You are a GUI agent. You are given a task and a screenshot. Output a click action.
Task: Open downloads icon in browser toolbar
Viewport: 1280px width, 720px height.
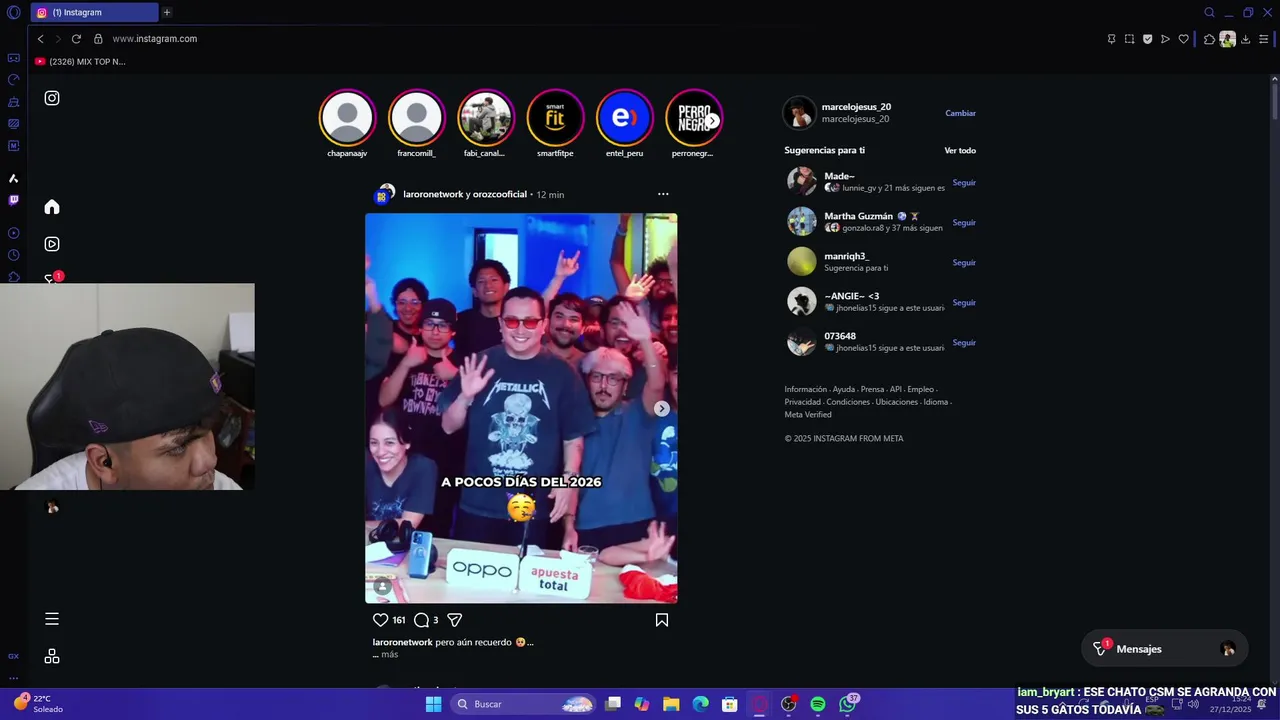click(1245, 39)
